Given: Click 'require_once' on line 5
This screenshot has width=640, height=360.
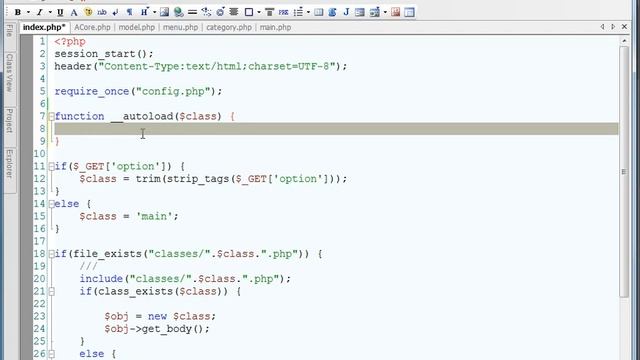Looking at the screenshot, I should pos(92,91).
